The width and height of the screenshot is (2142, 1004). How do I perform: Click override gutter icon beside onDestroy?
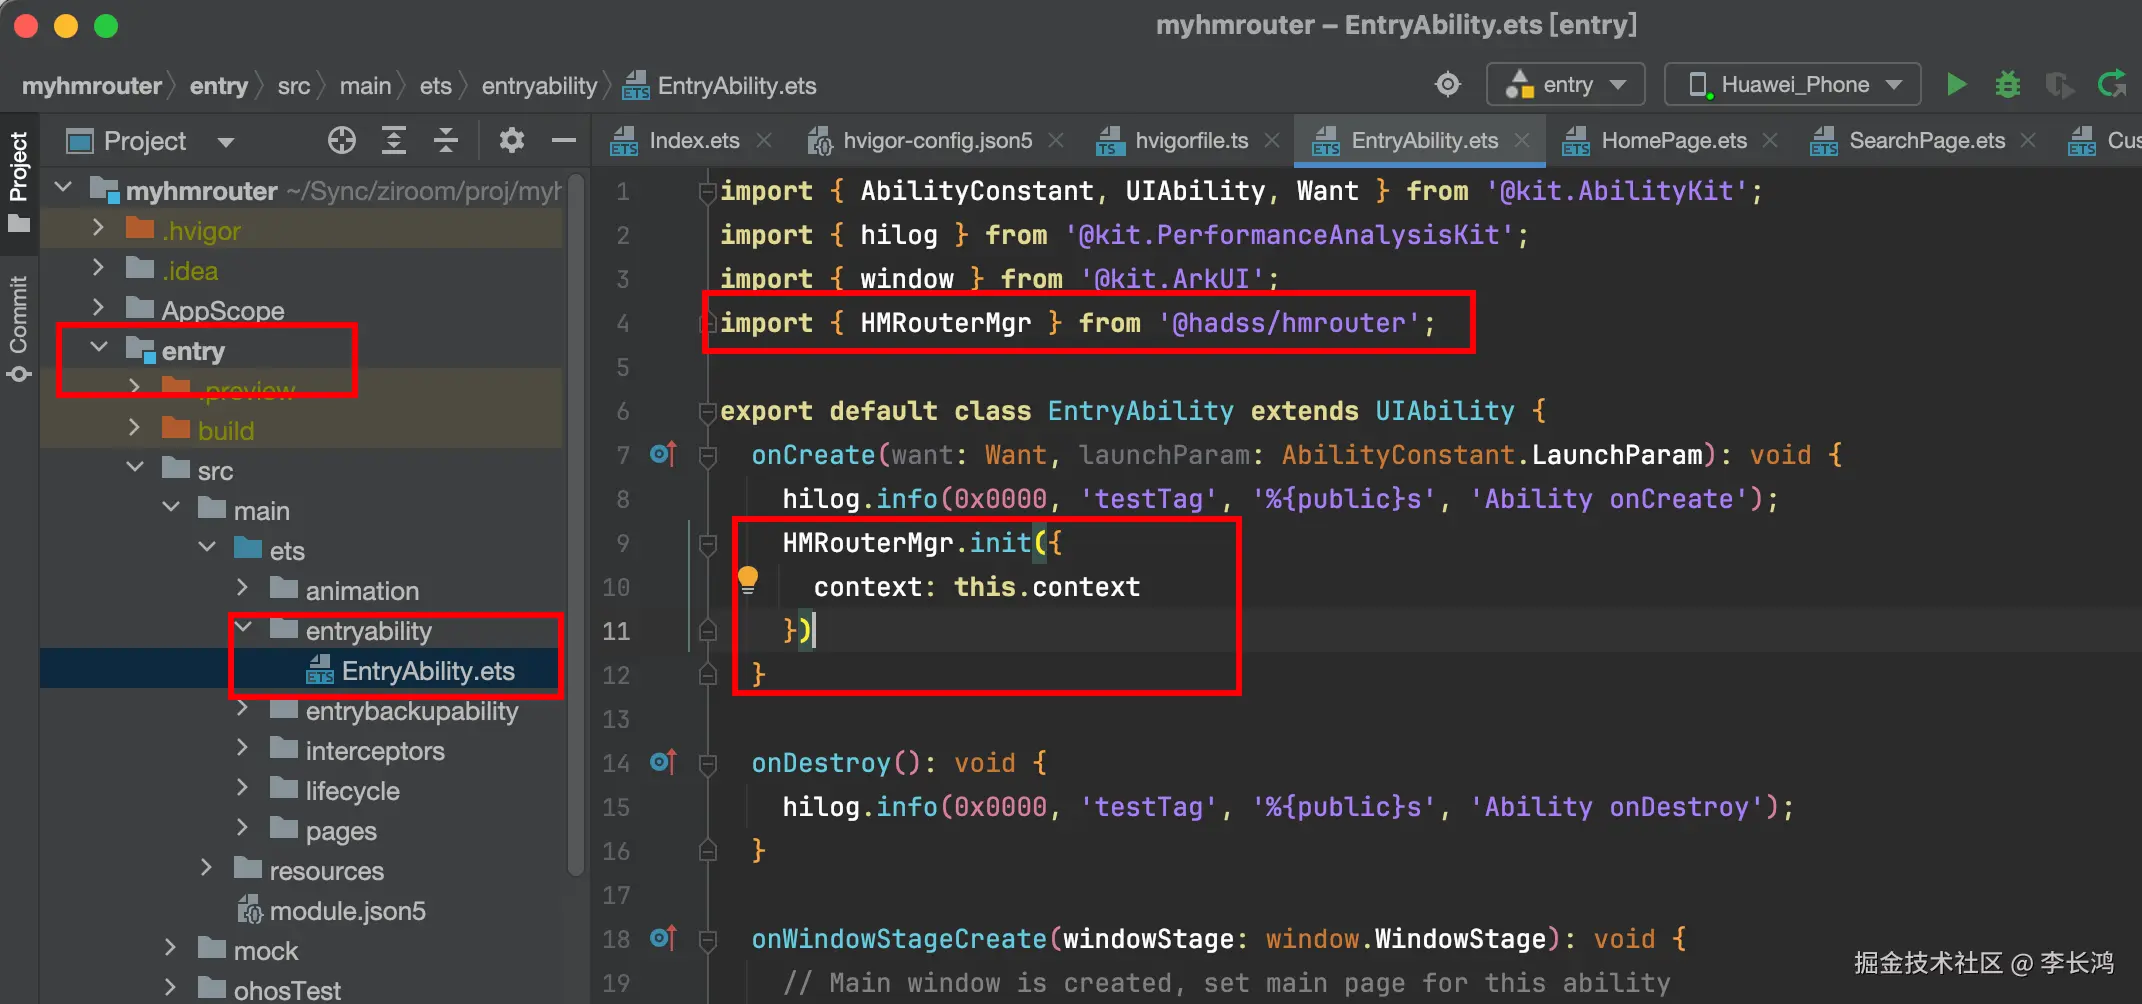pyautogui.click(x=663, y=762)
